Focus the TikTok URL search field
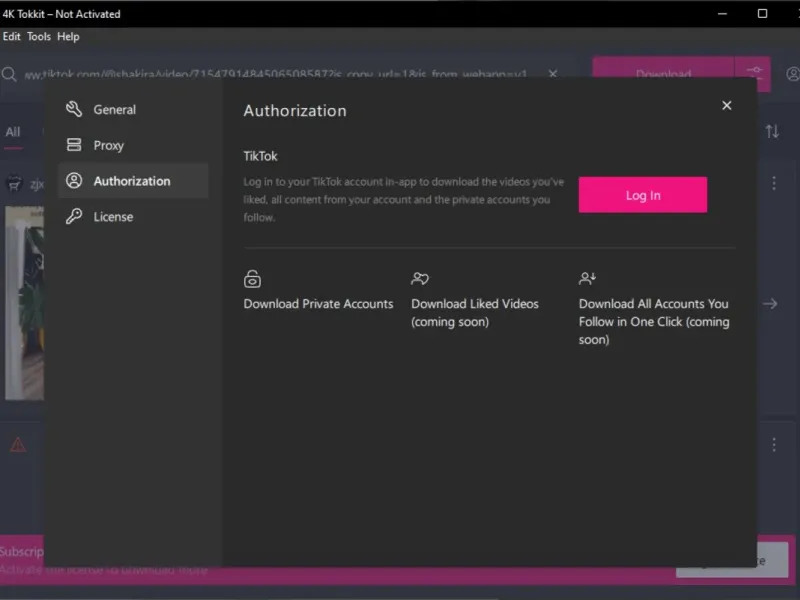Image resolution: width=800 pixels, height=600 pixels. [x=276, y=74]
